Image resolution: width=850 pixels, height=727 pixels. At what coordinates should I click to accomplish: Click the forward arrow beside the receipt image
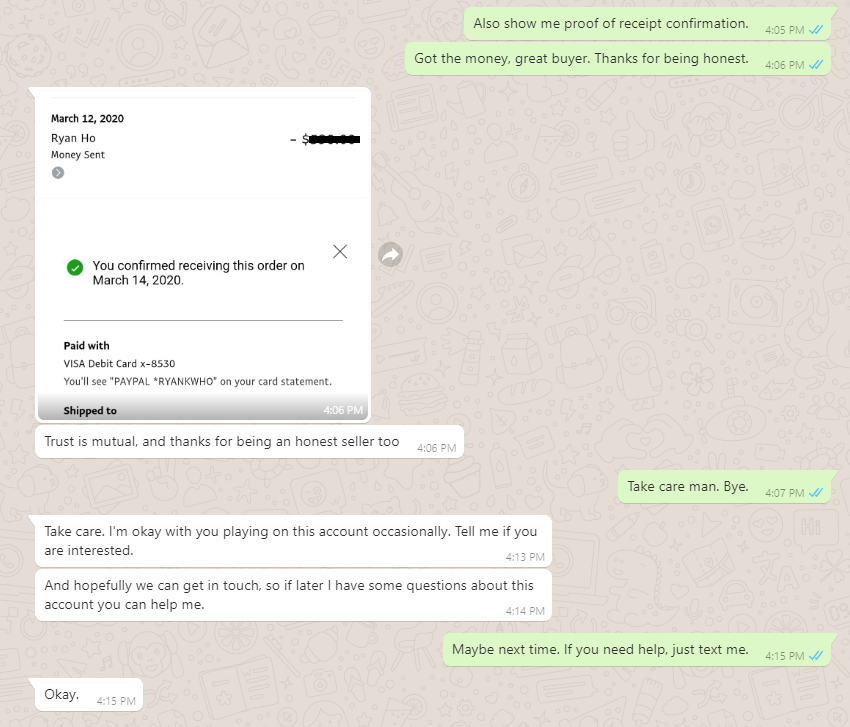391,255
